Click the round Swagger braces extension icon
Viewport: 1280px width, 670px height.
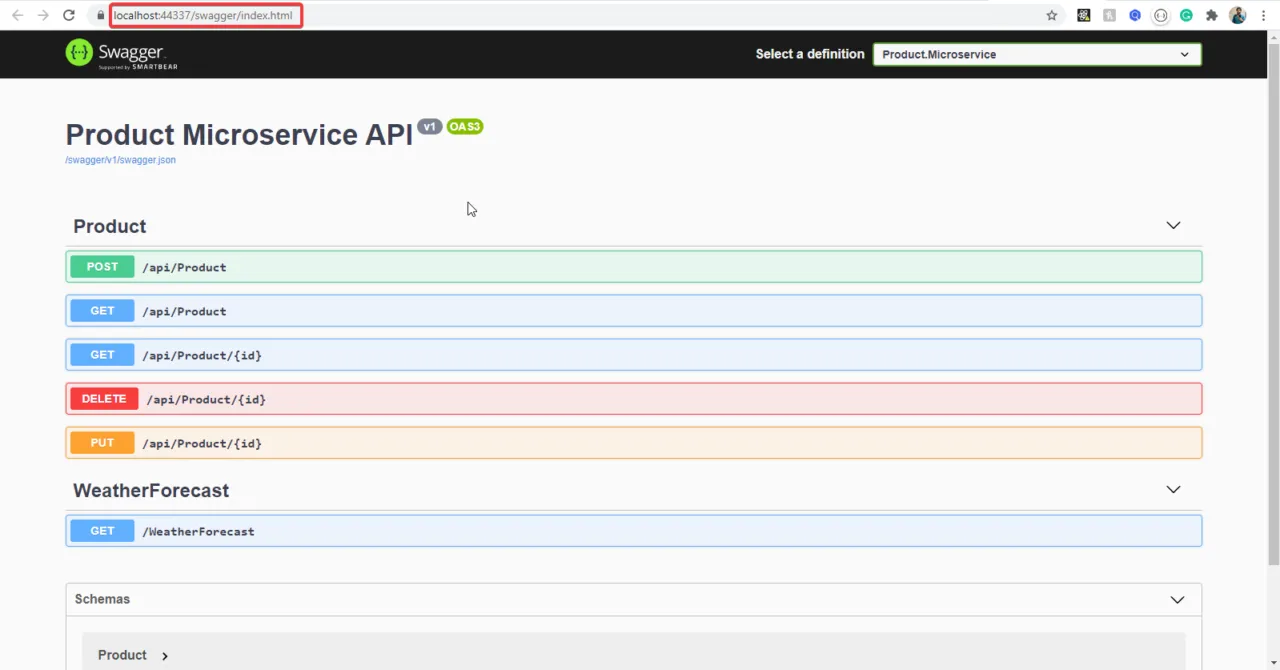tap(1160, 15)
